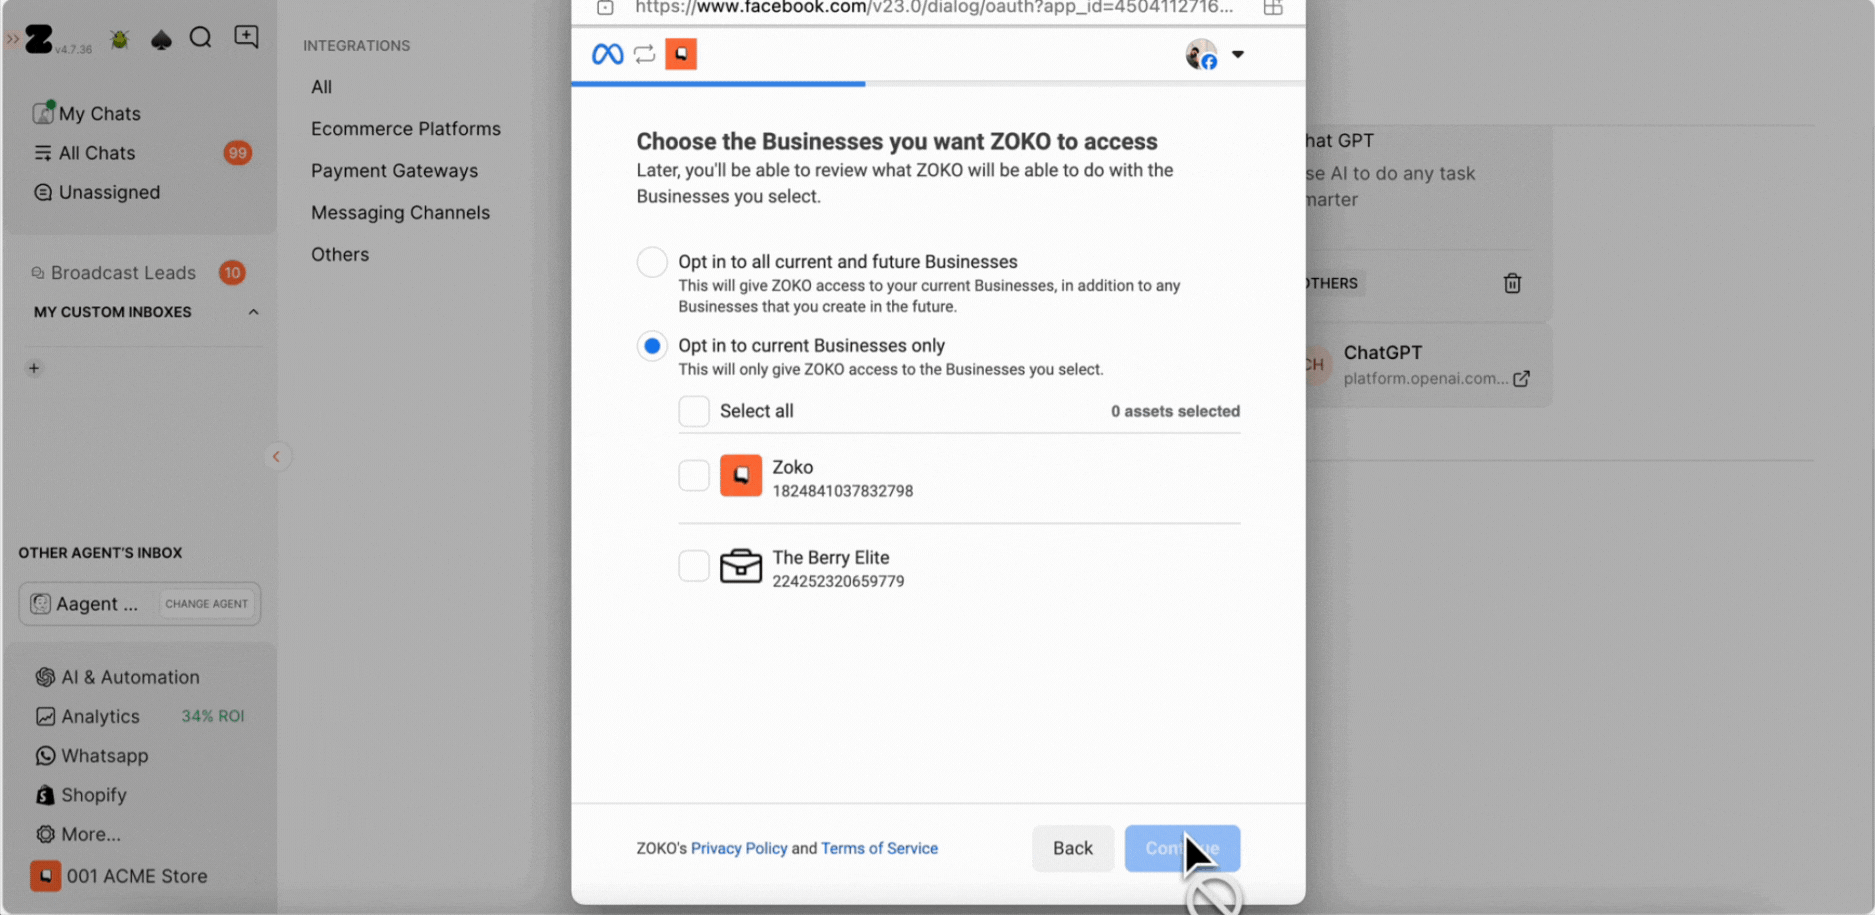Viewport: 1875px width, 915px height.
Task: Open Shopify section
Action: (93, 795)
